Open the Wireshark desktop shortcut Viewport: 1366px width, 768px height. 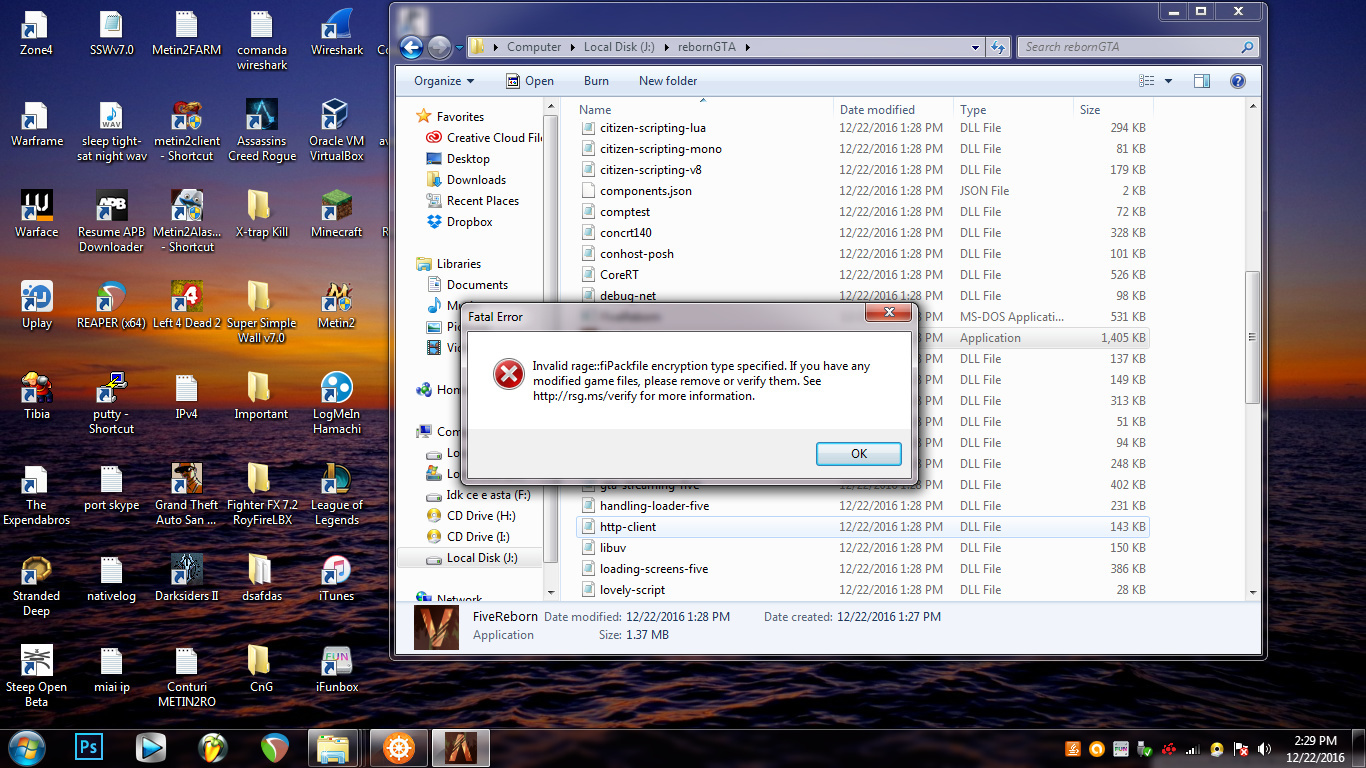pyautogui.click(x=337, y=34)
